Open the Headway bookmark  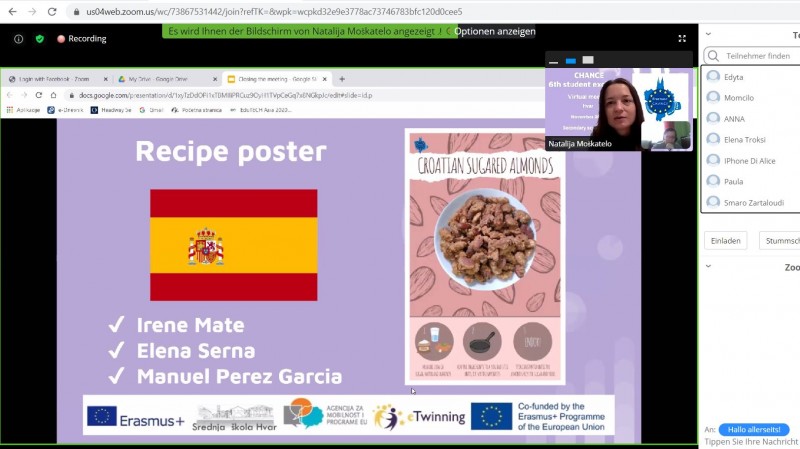tap(111, 110)
